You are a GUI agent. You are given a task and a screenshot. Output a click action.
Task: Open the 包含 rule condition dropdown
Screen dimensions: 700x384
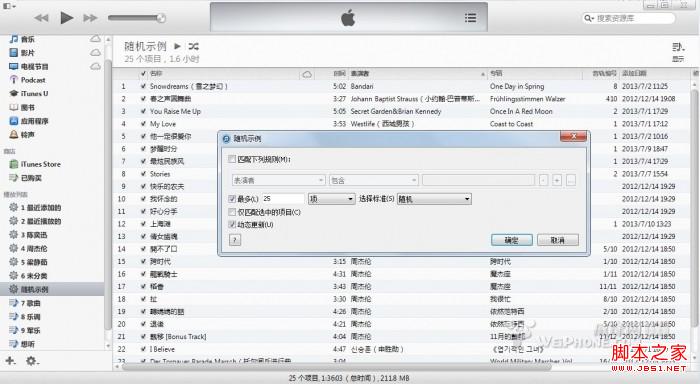tap(374, 180)
